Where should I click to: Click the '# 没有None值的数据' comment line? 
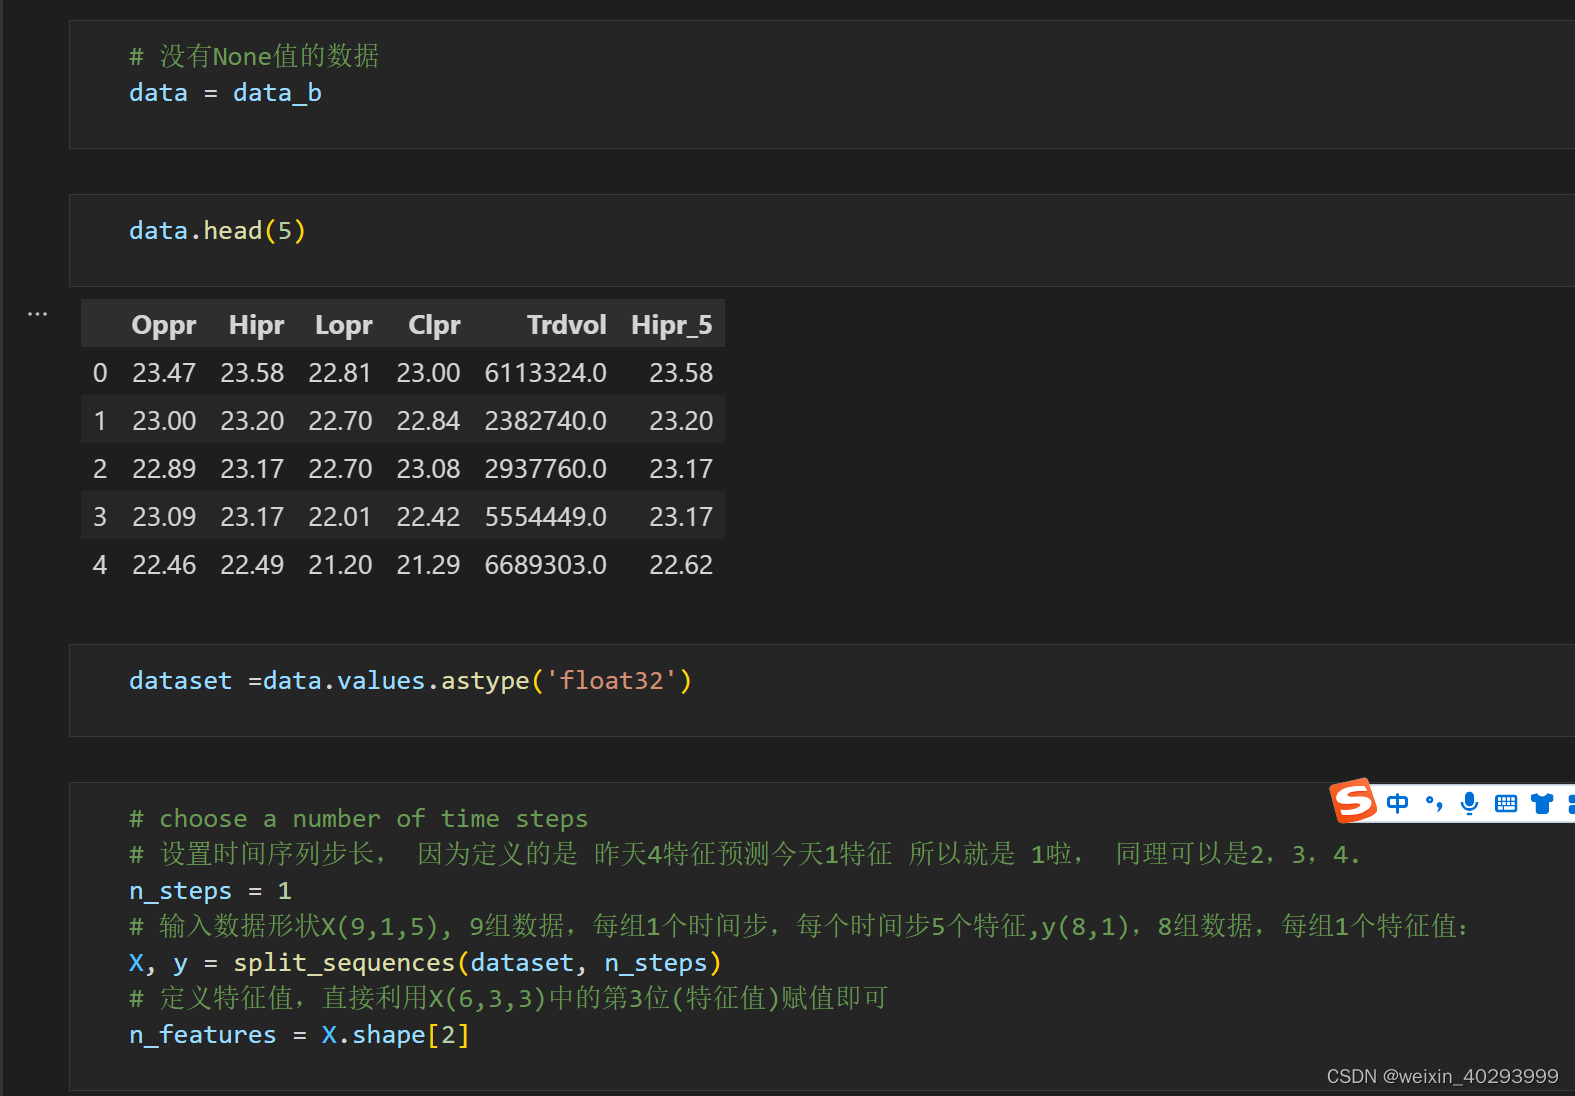pyautogui.click(x=254, y=56)
